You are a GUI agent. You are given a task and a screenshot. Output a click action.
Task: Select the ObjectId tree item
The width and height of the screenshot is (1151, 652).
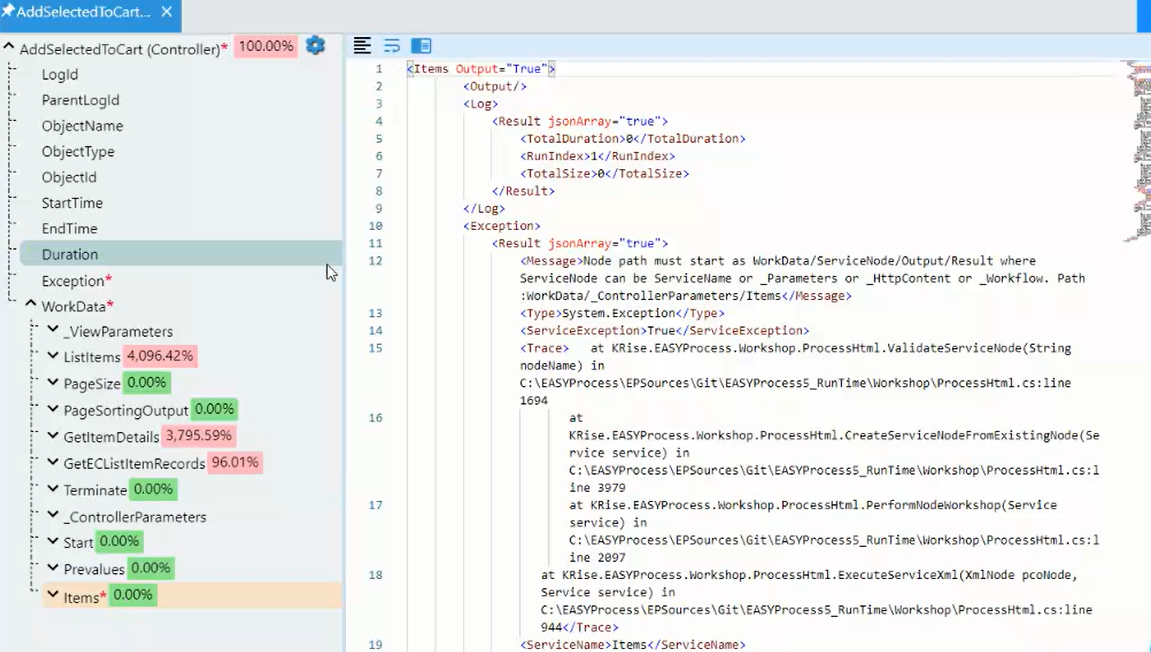(69, 177)
